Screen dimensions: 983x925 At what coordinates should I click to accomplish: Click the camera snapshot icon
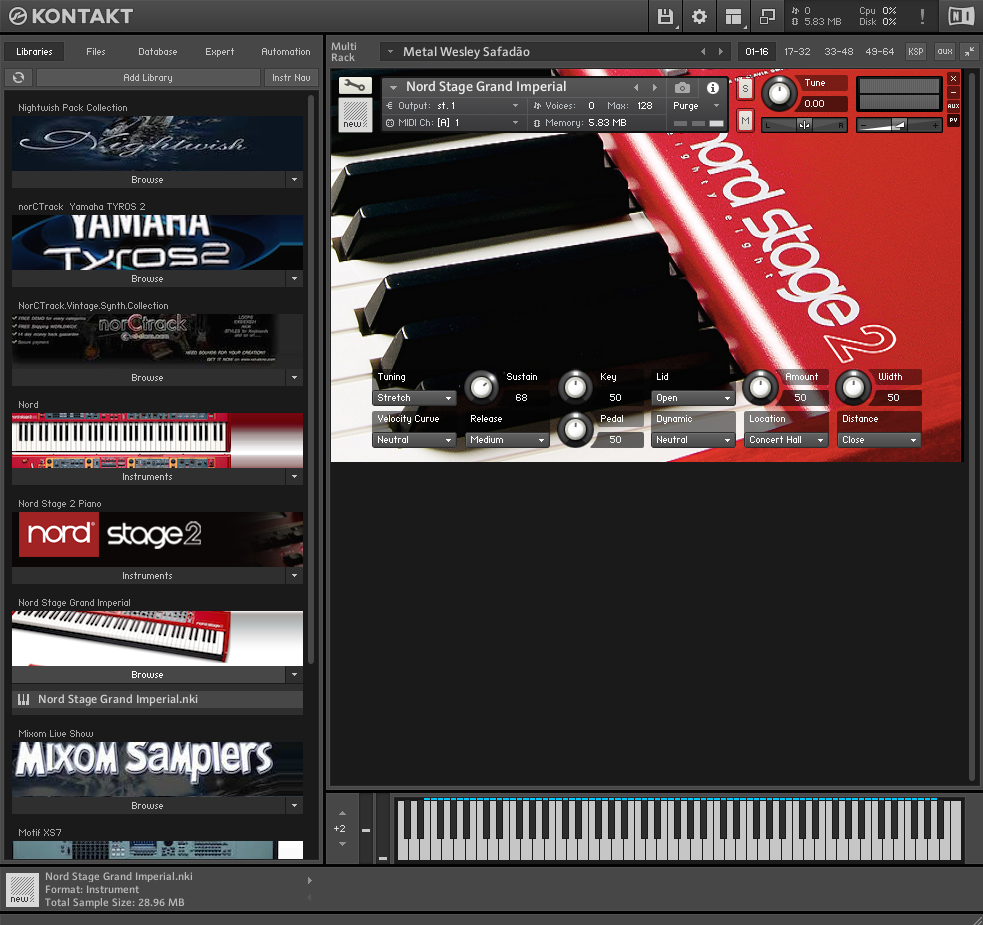tap(682, 88)
